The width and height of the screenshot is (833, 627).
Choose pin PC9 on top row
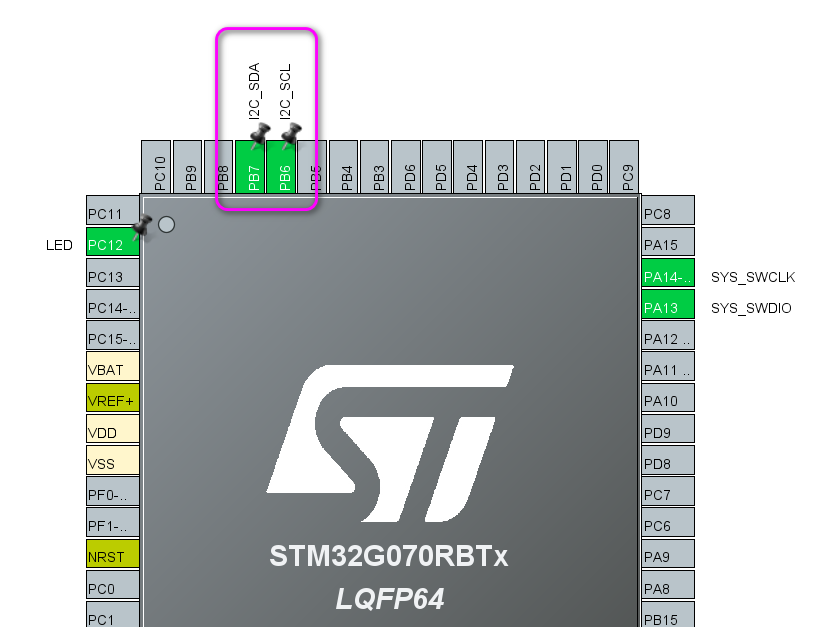coord(624,167)
